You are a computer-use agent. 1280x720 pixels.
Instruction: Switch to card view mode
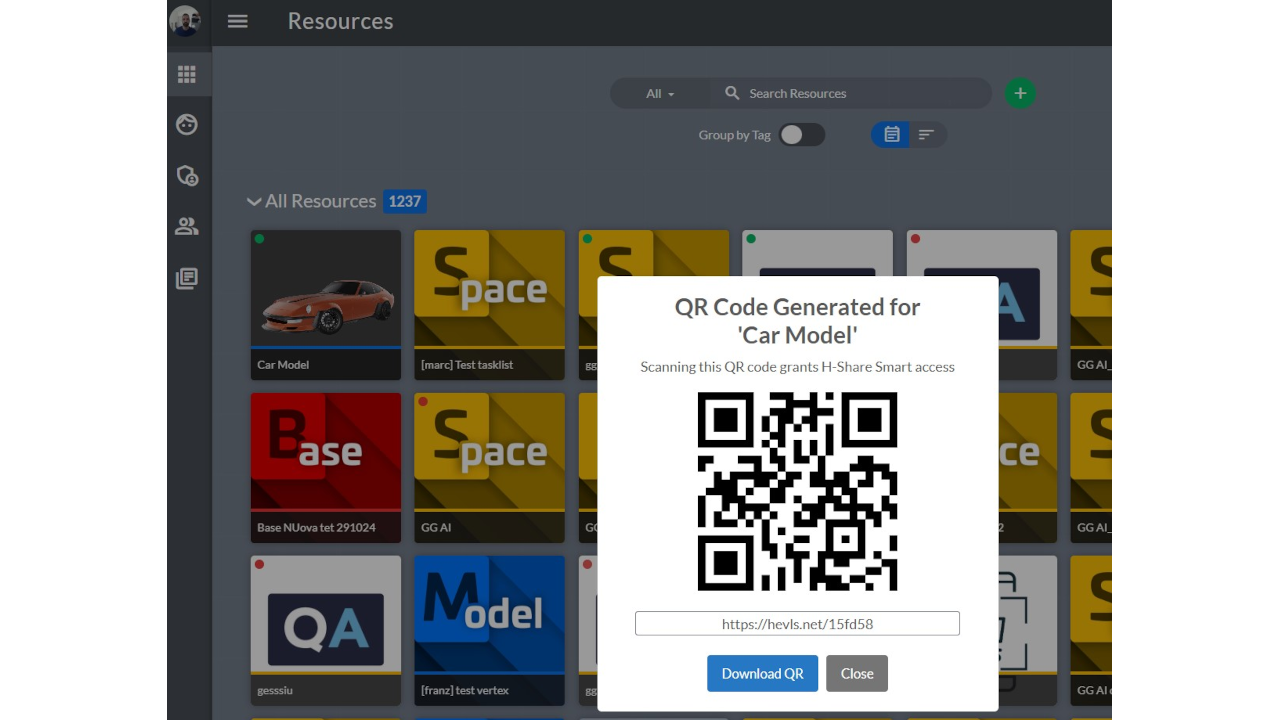coord(891,135)
